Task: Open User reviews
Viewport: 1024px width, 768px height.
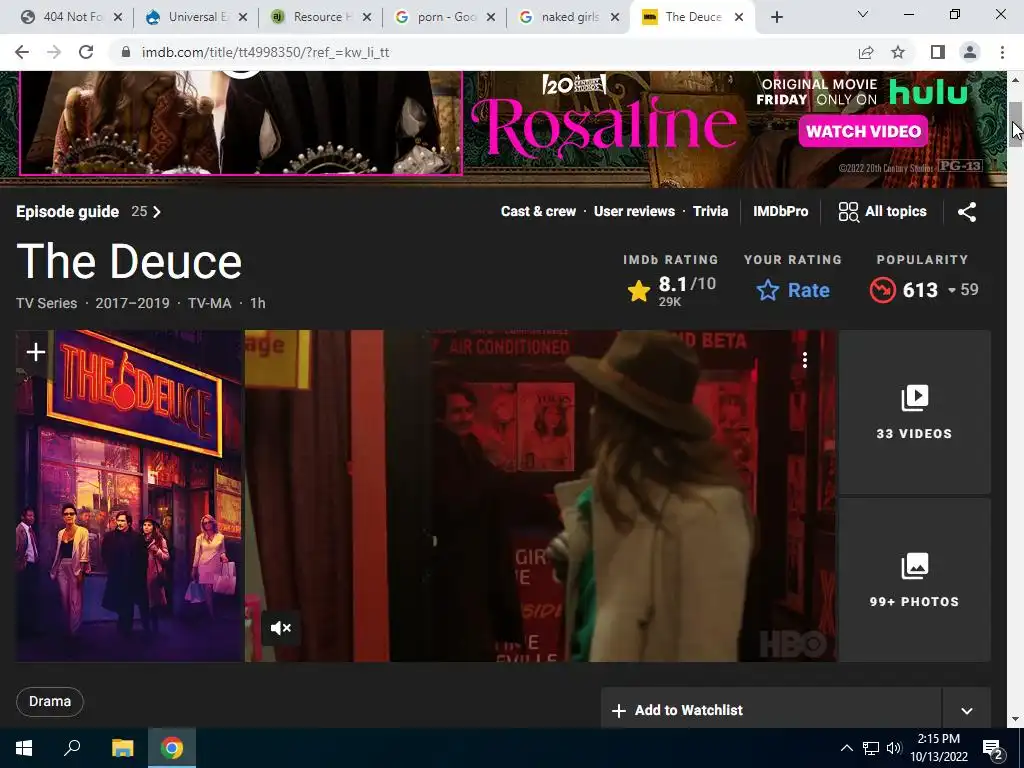Action: tap(634, 212)
